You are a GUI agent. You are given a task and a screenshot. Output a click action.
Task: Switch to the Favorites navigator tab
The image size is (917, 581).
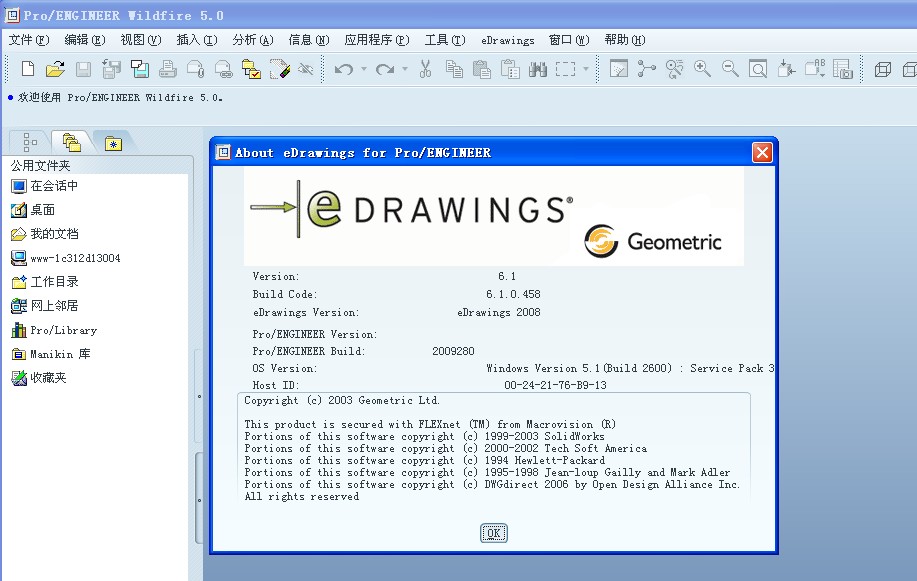click(x=113, y=143)
